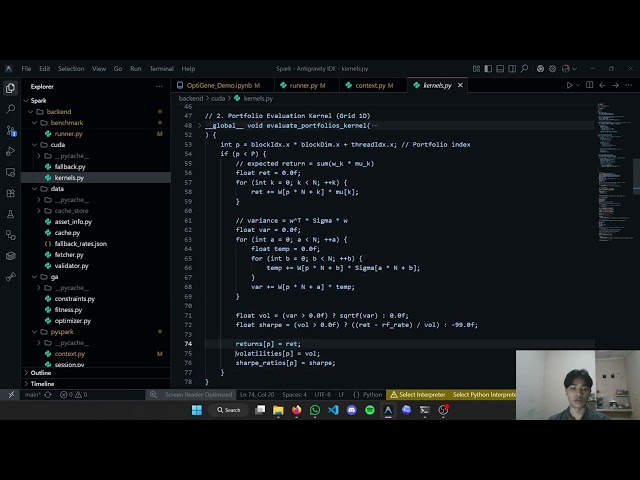Open the linked-squares icon in activity bar
640x480 pixels.
pos(11,235)
